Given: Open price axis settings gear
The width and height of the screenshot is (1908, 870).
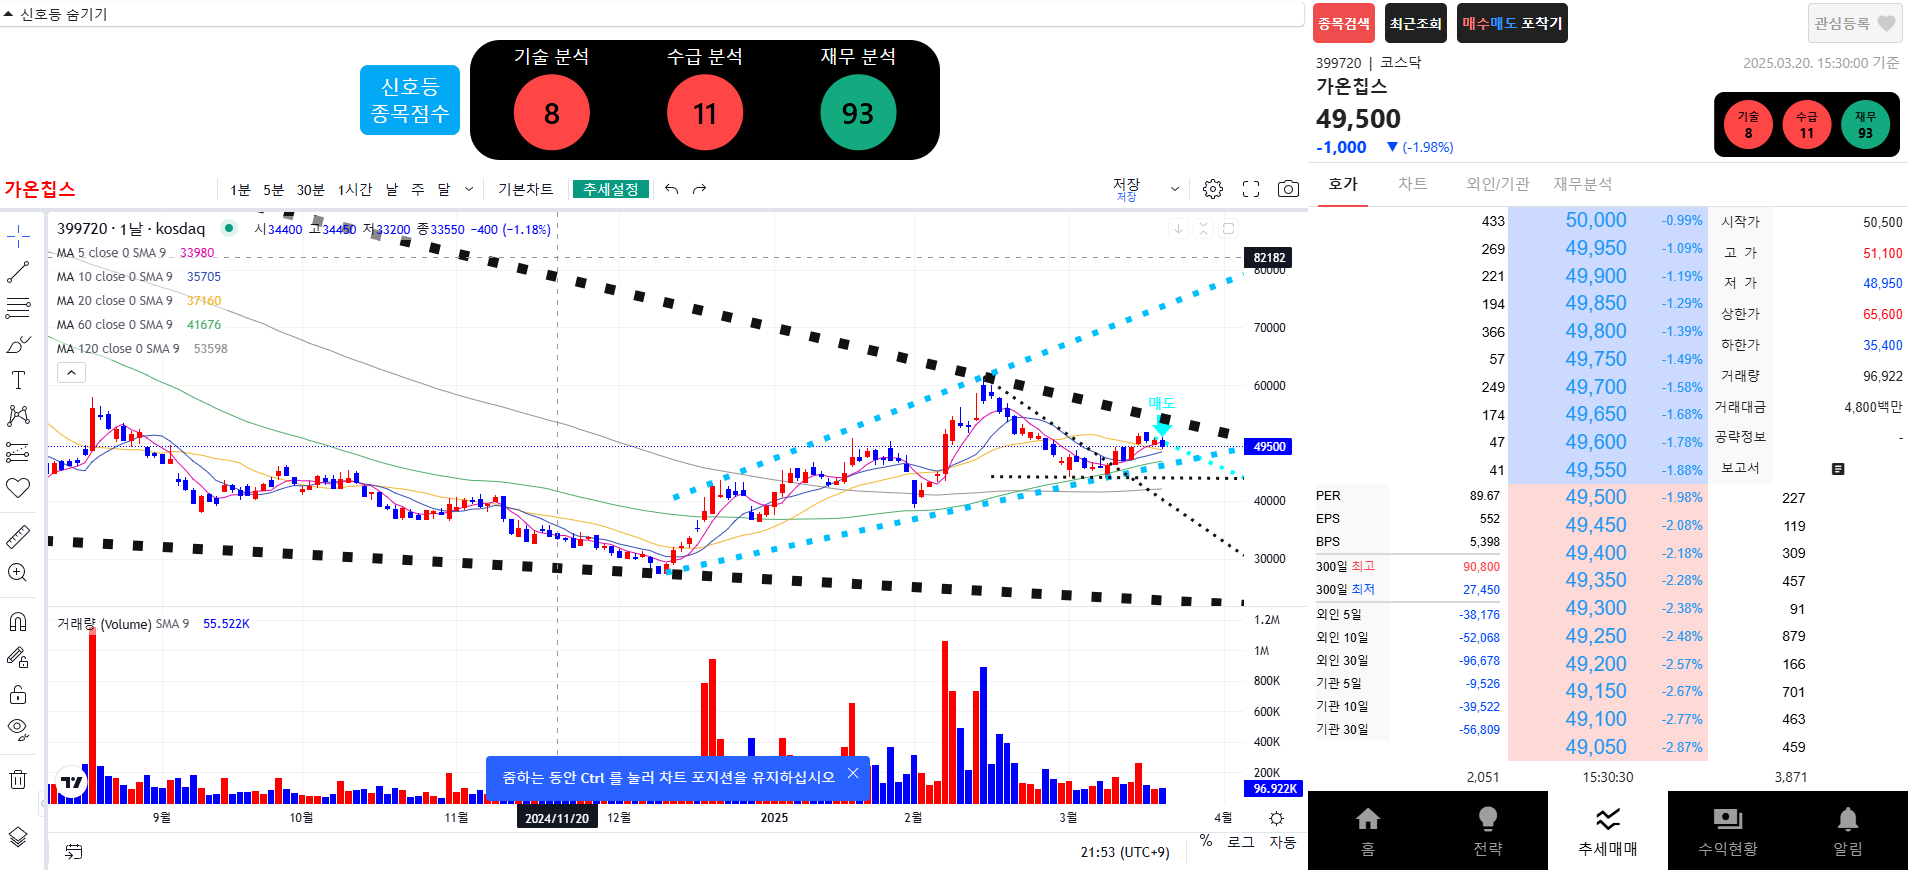Looking at the screenshot, I should [1276, 818].
